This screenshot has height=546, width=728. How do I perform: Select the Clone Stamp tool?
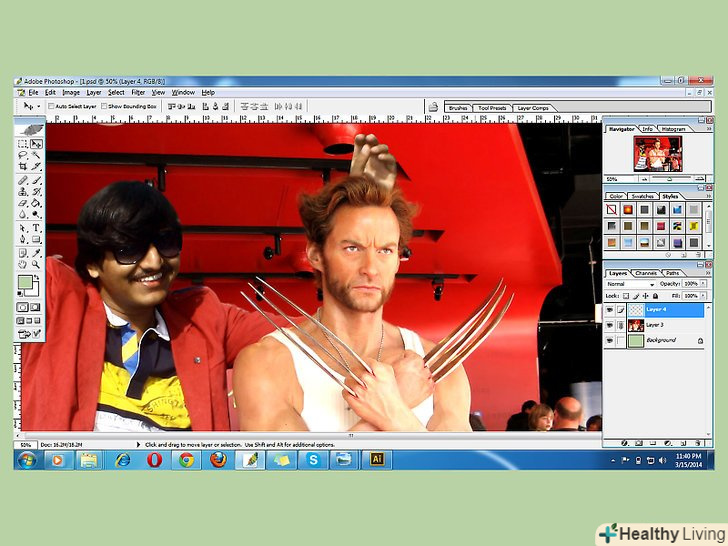click(23, 192)
